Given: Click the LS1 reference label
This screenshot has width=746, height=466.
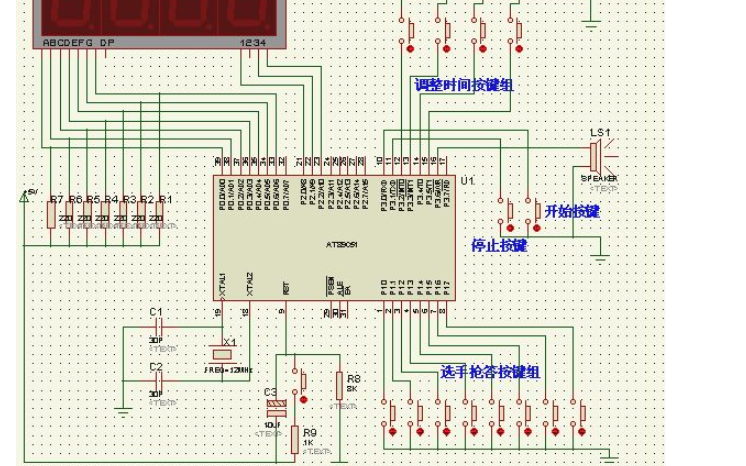Looking at the screenshot, I should (600, 133).
